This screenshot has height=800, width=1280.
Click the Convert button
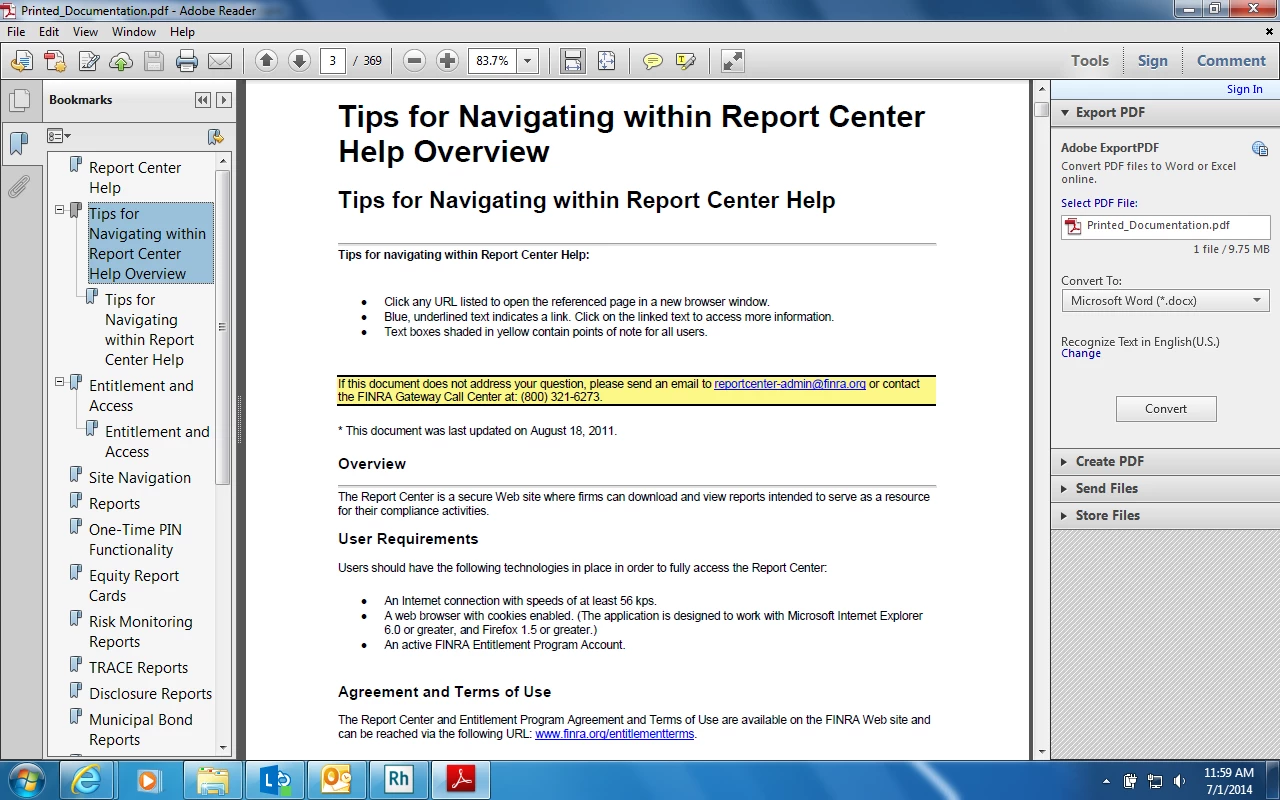coord(1166,409)
